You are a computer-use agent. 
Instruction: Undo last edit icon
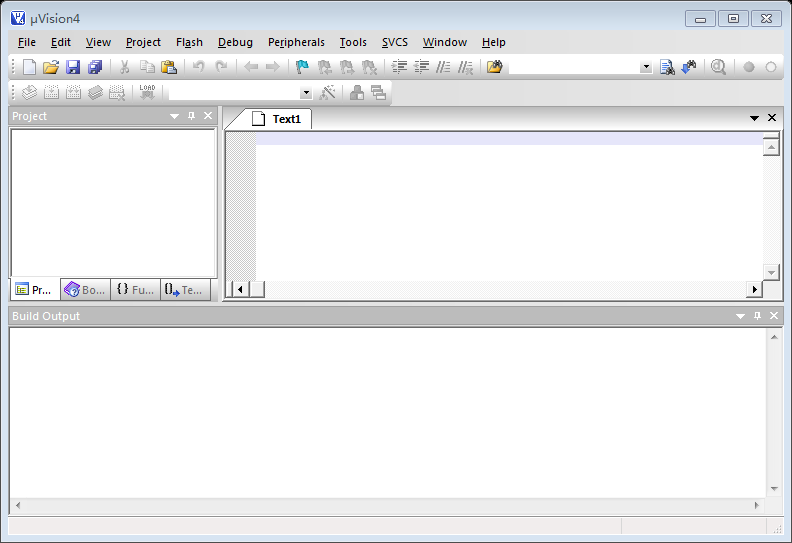coord(199,67)
